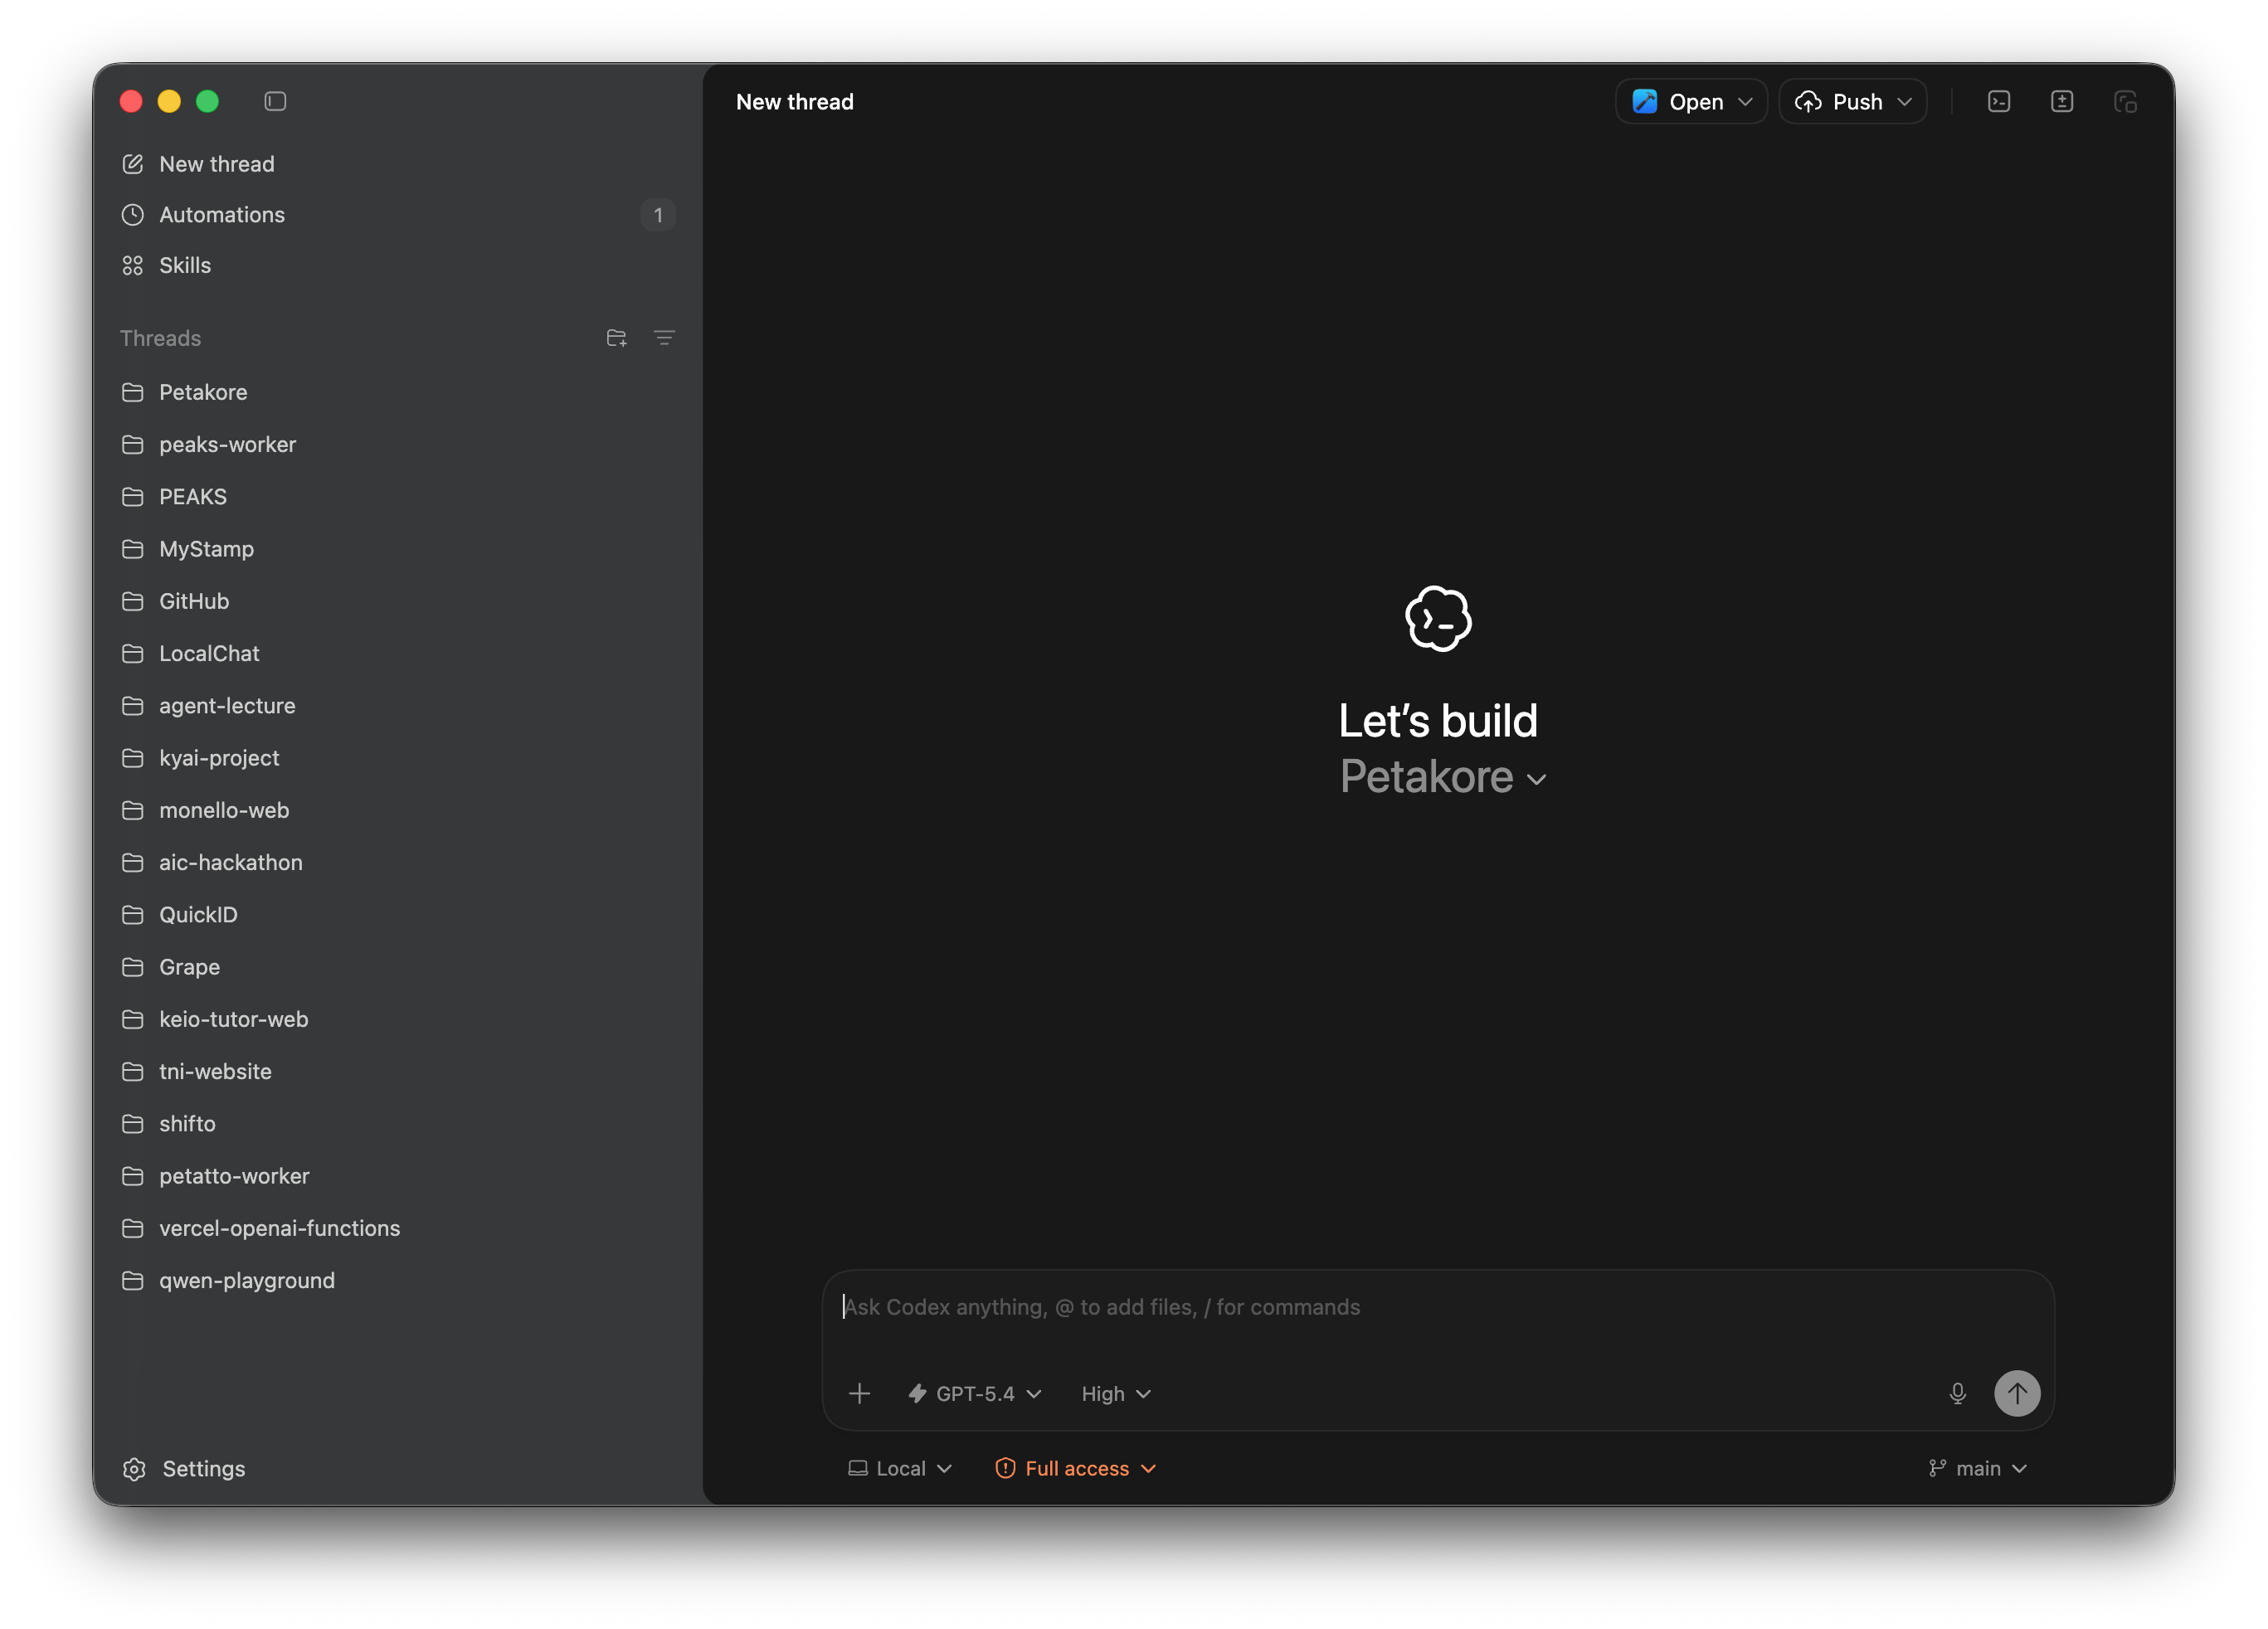Select vercel-openai-functions project
This screenshot has width=2268, height=1629.
point(398,1228)
